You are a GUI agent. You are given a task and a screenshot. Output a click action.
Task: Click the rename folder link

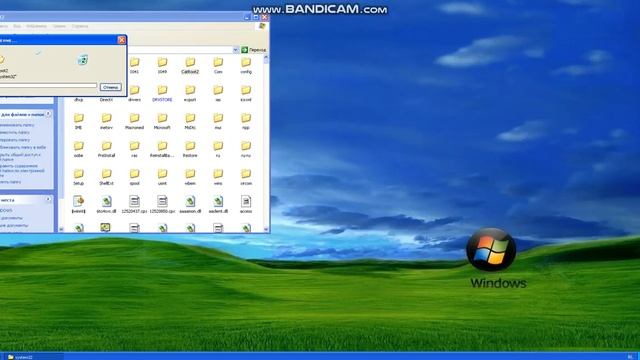17,125
